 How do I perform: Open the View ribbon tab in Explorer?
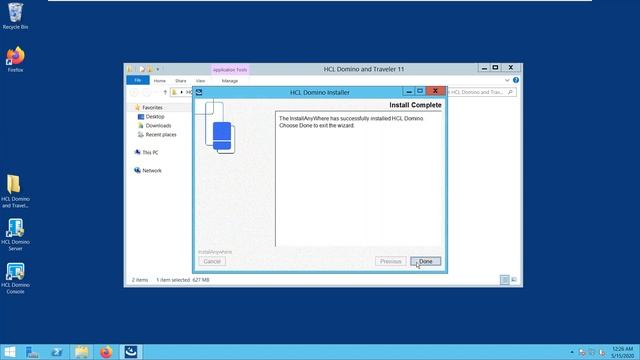(x=200, y=81)
